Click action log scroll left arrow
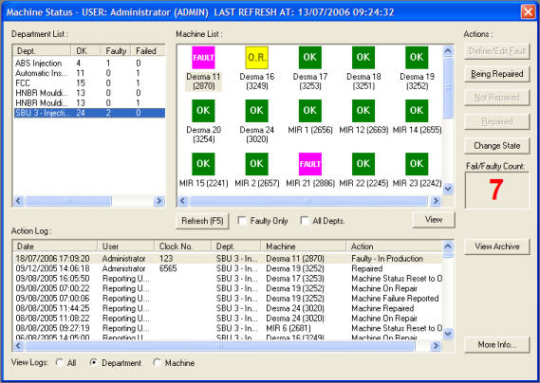This screenshot has height=383, width=540. (x=19, y=346)
